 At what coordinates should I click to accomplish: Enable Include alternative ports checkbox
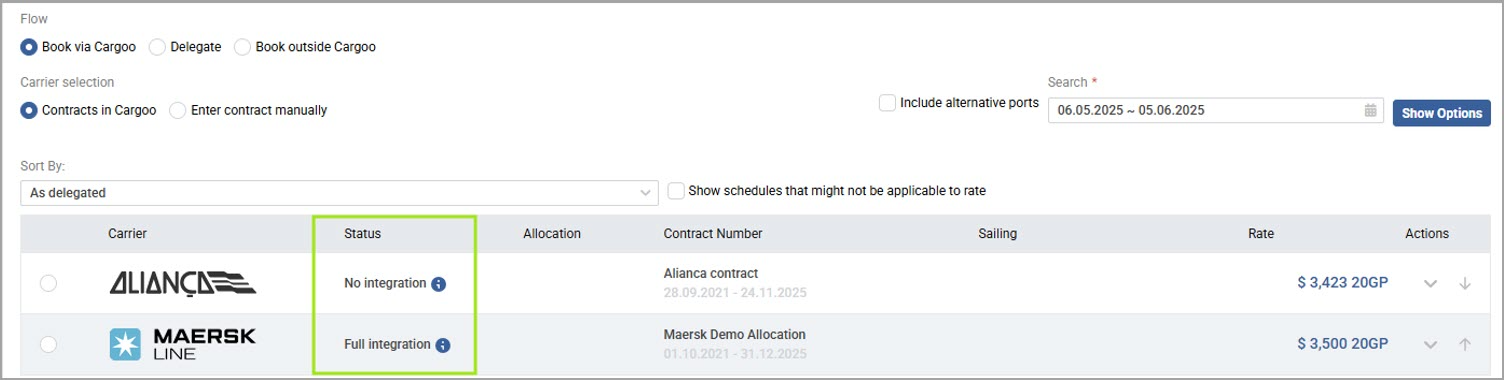(x=887, y=102)
